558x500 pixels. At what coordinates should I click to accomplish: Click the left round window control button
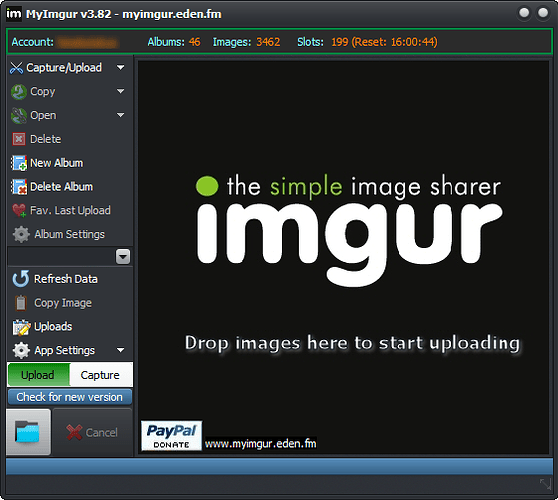click(524, 13)
